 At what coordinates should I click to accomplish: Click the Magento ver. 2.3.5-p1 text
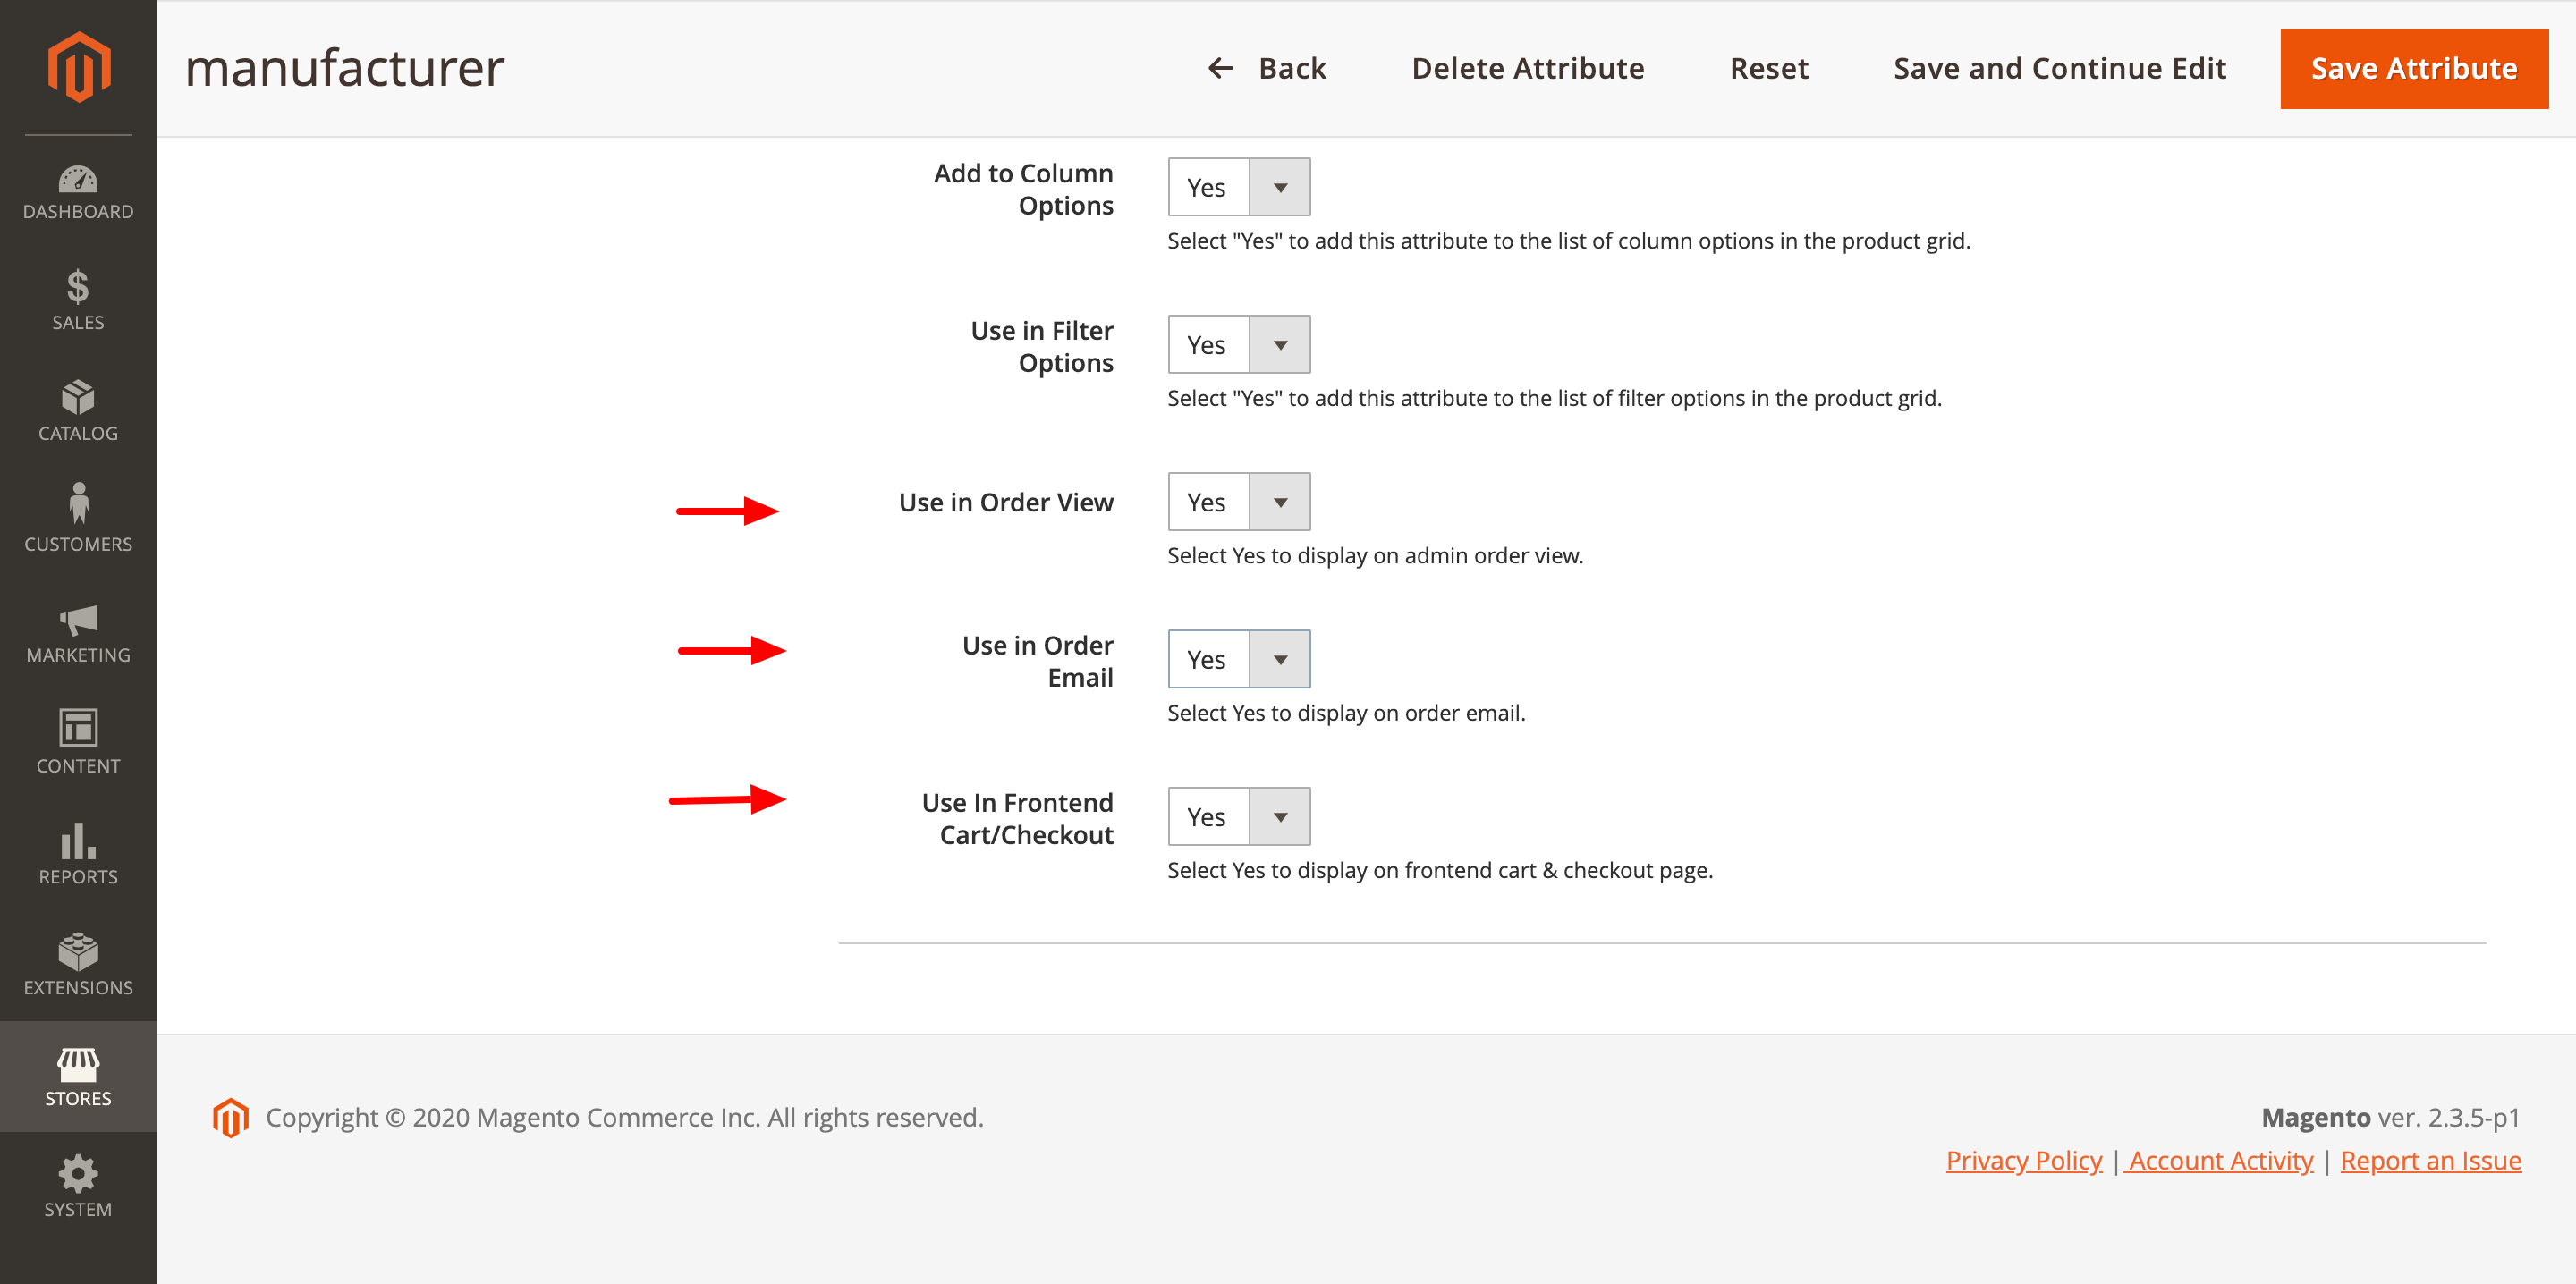2391,1118
